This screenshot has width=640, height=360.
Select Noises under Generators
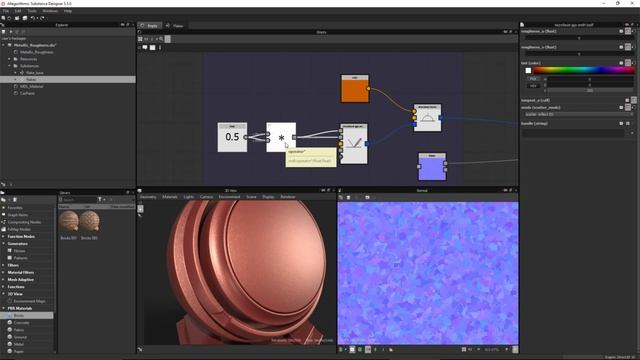click(19, 251)
